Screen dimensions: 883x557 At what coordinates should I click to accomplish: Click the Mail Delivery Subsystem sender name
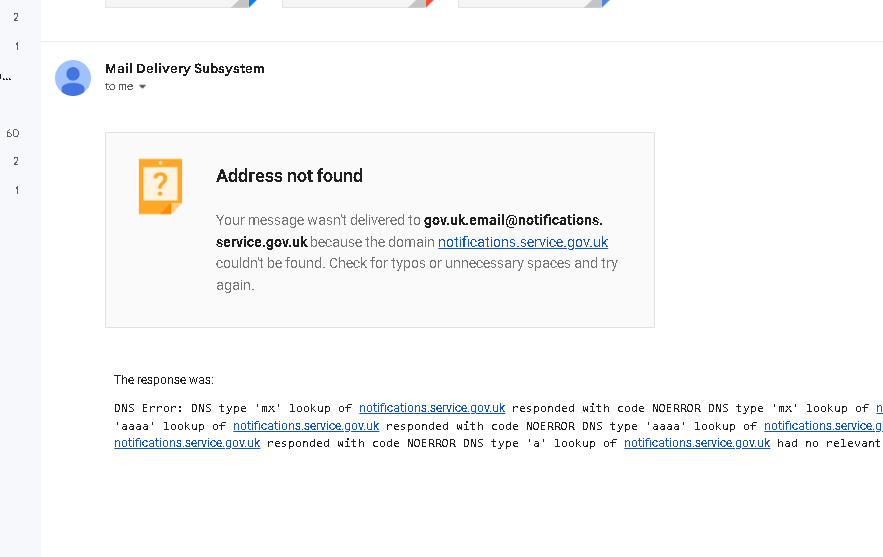pyautogui.click(x=185, y=69)
